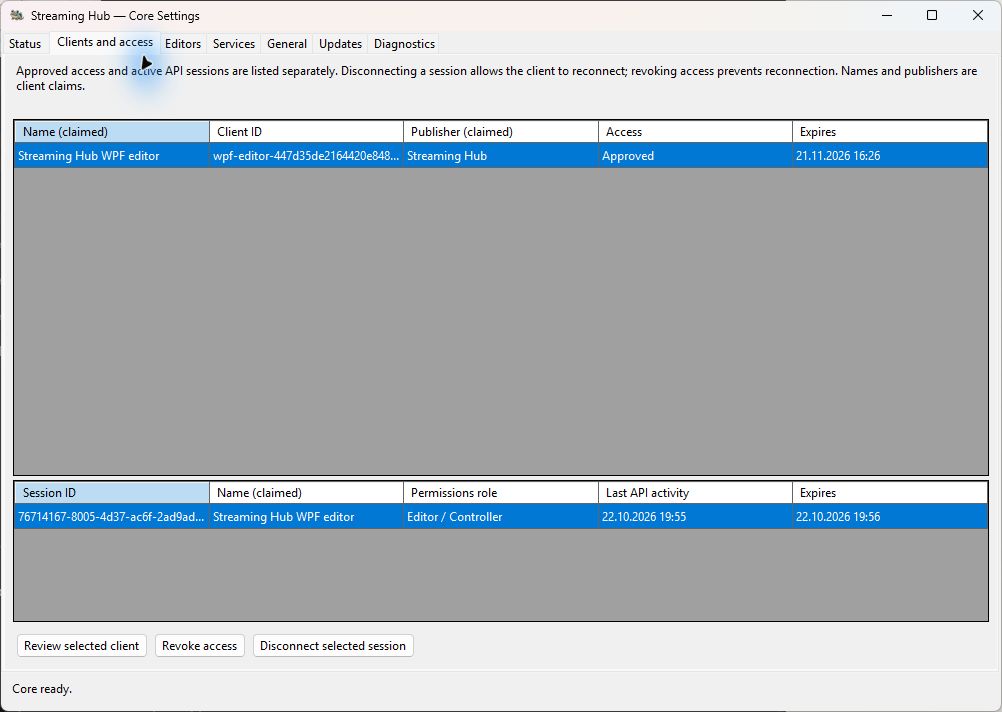Image resolution: width=1002 pixels, height=712 pixels.
Task: Click the Revoke access button
Action: pyautogui.click(x=199, y=646)
